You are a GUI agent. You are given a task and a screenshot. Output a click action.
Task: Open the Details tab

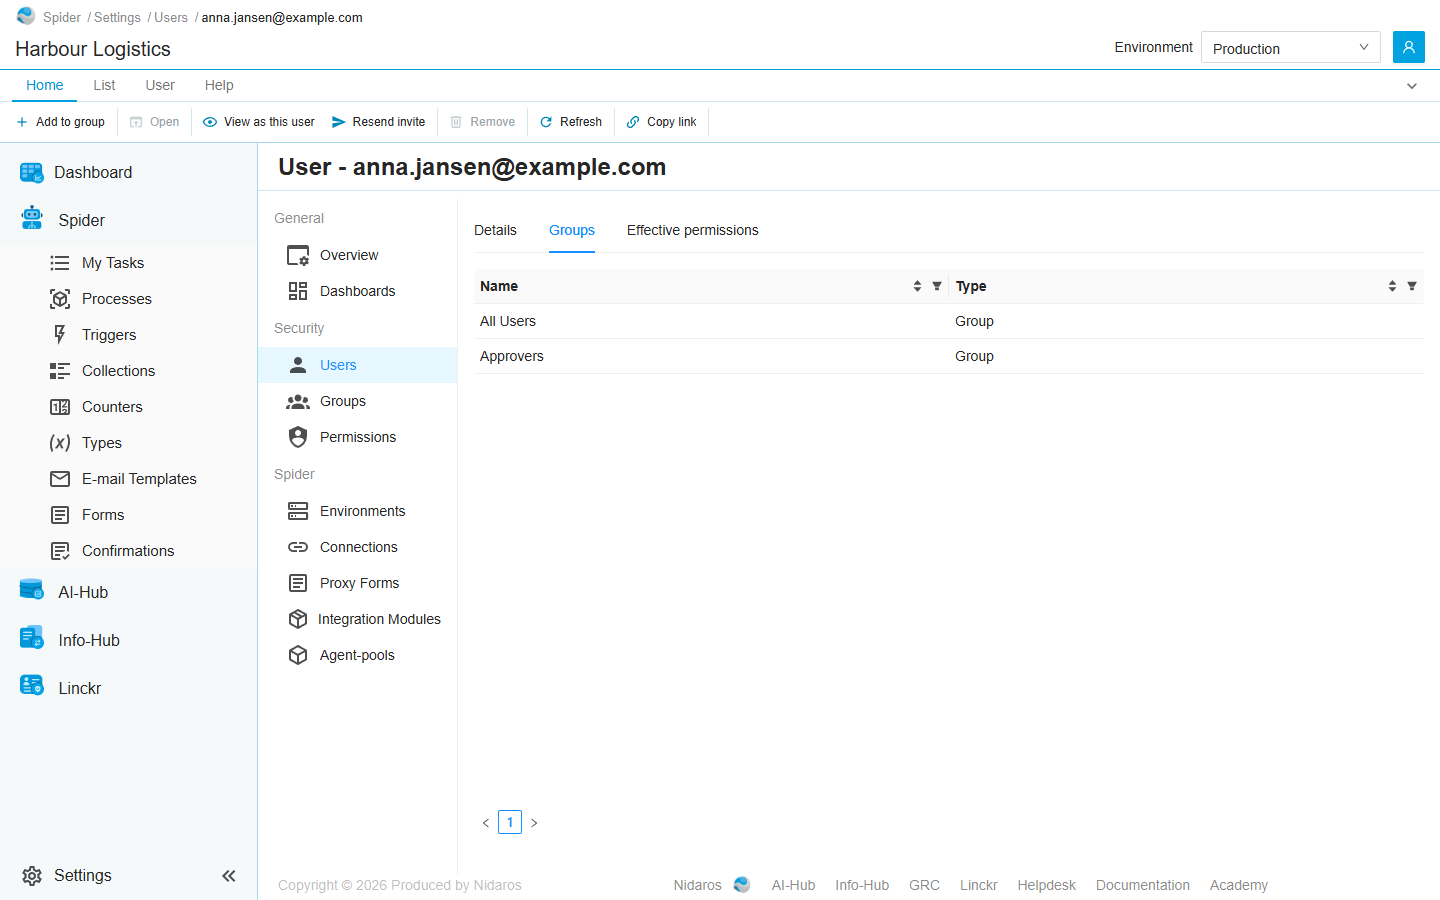[x=495, y=230]
